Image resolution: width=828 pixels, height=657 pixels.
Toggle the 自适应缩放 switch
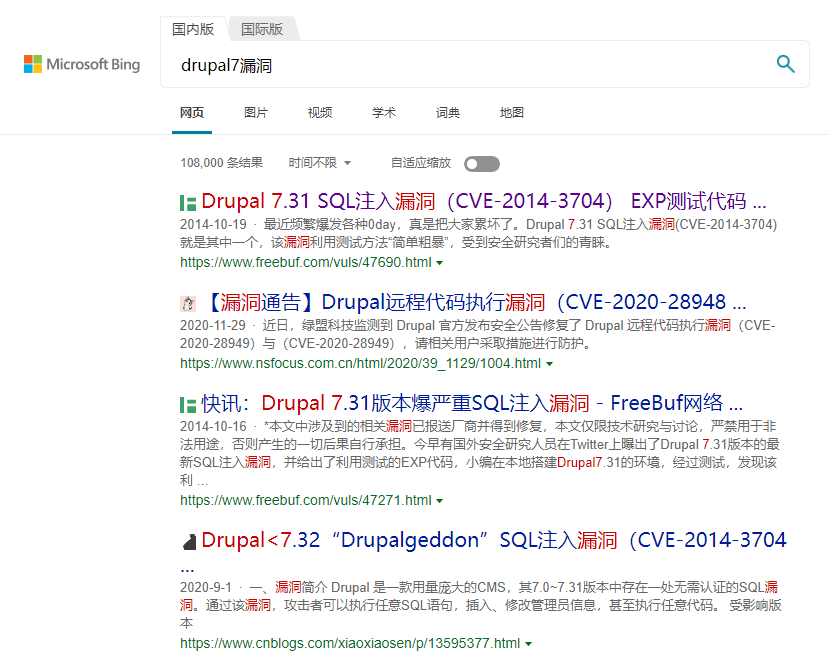click(481, 163)
